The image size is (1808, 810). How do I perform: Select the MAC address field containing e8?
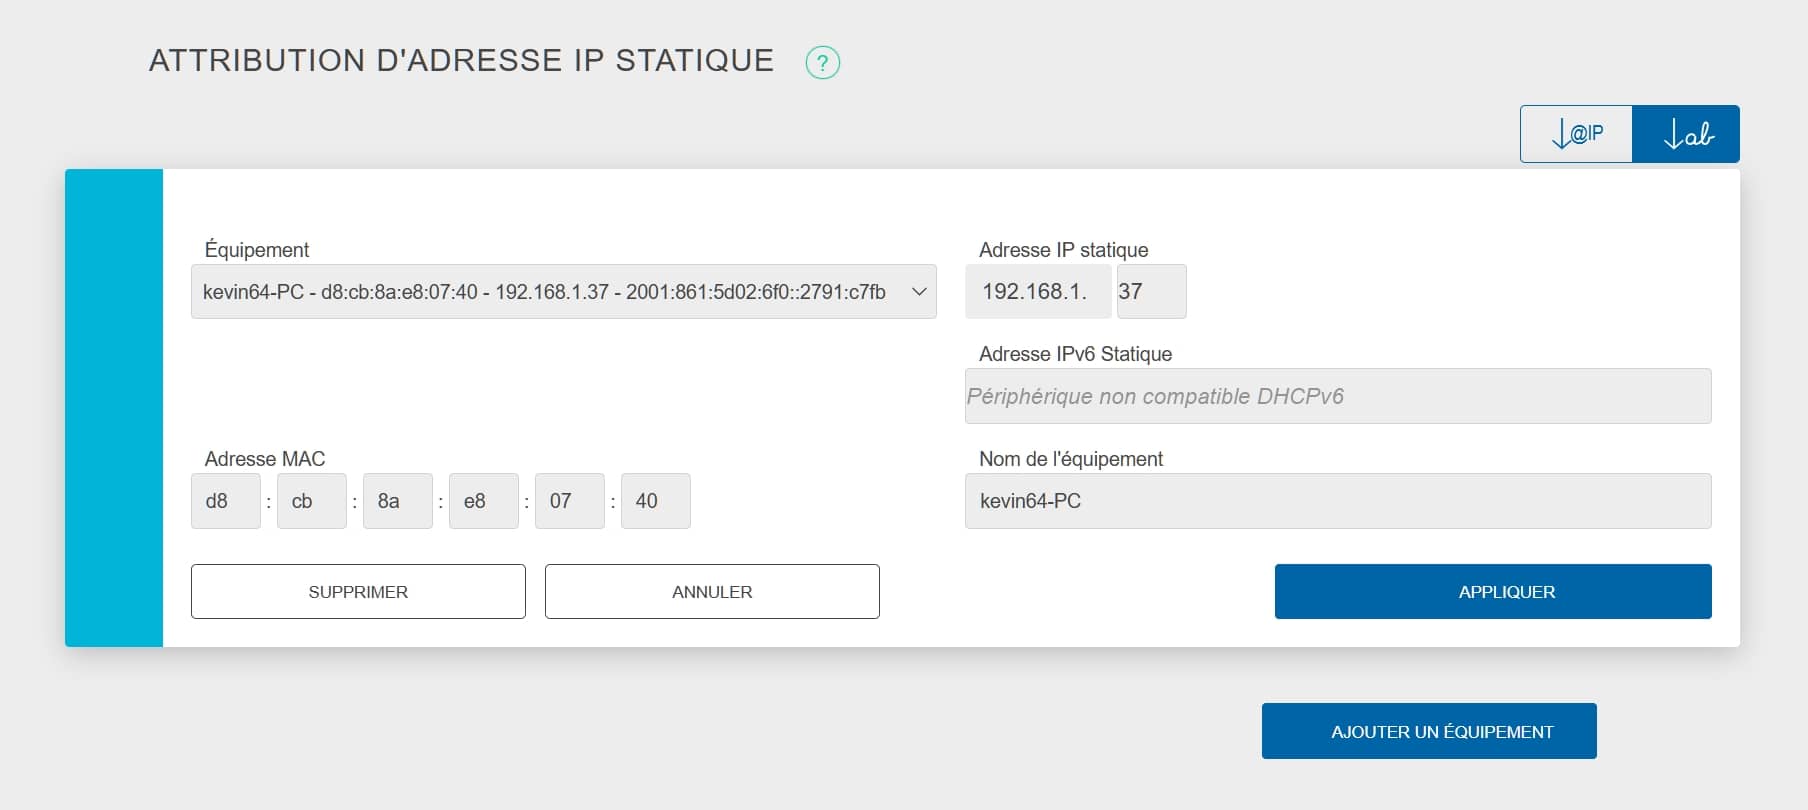pyautogui.click(x=484, y=501)
